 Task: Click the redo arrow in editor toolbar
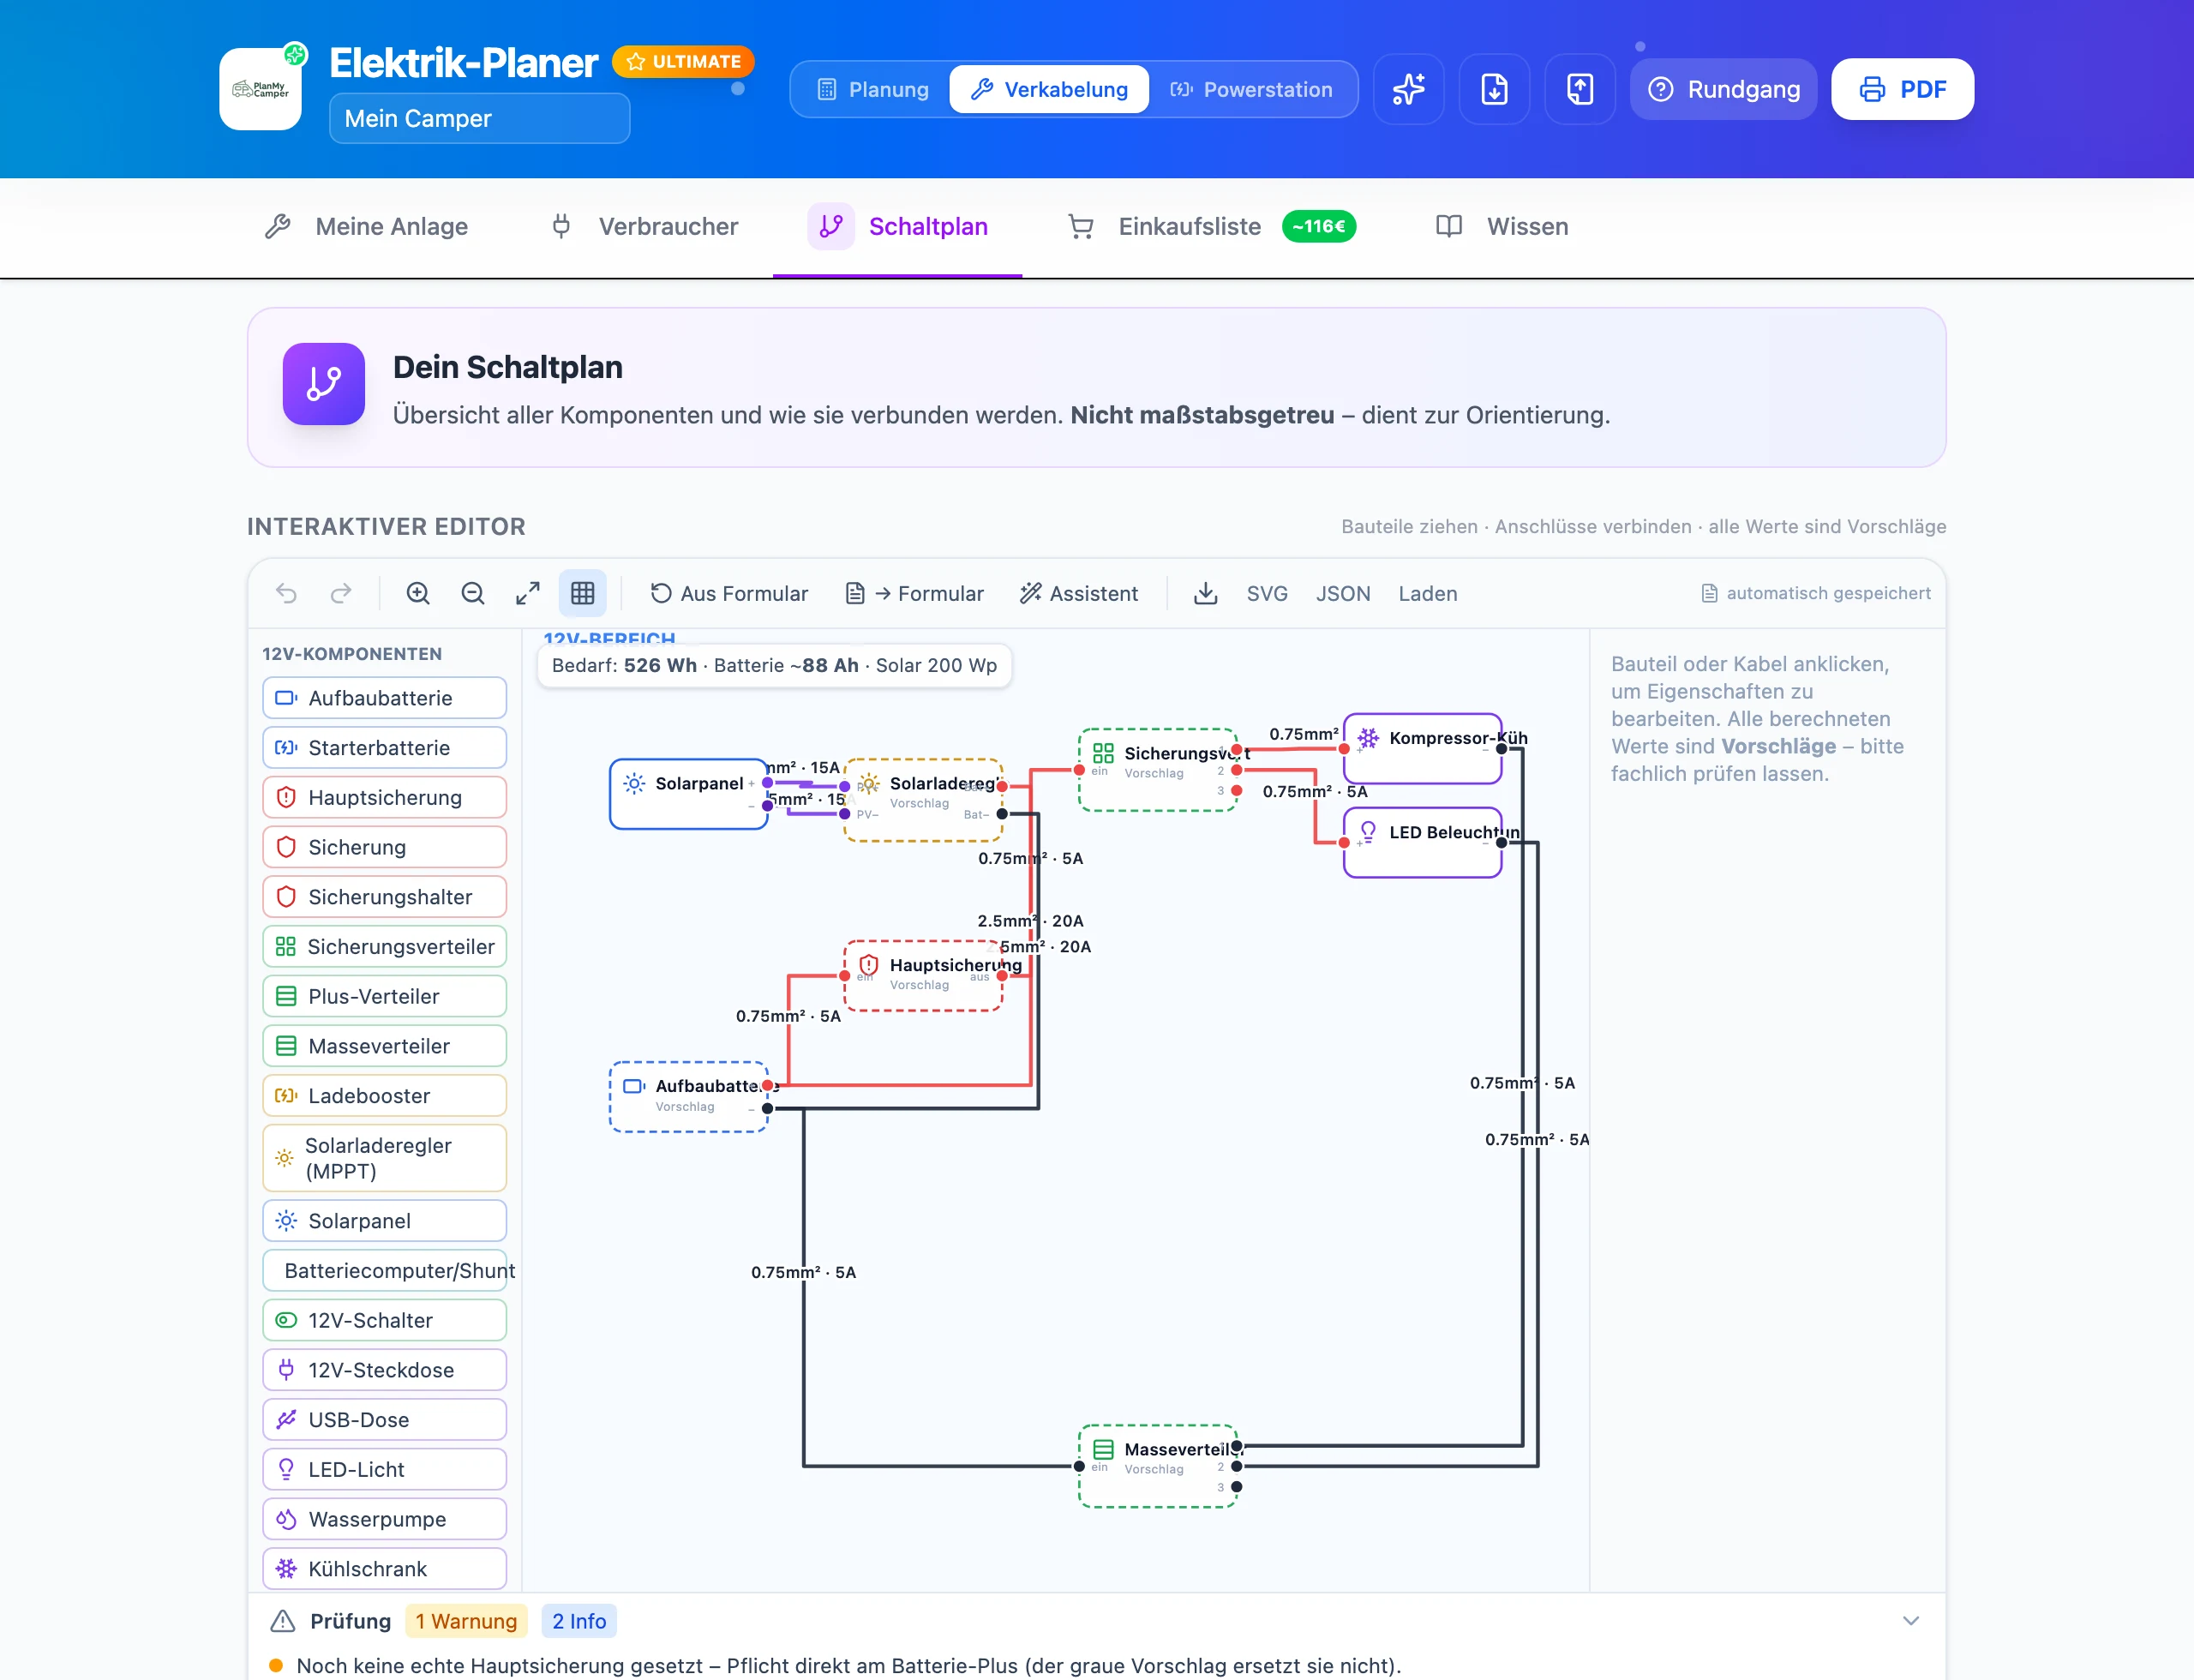341,593
